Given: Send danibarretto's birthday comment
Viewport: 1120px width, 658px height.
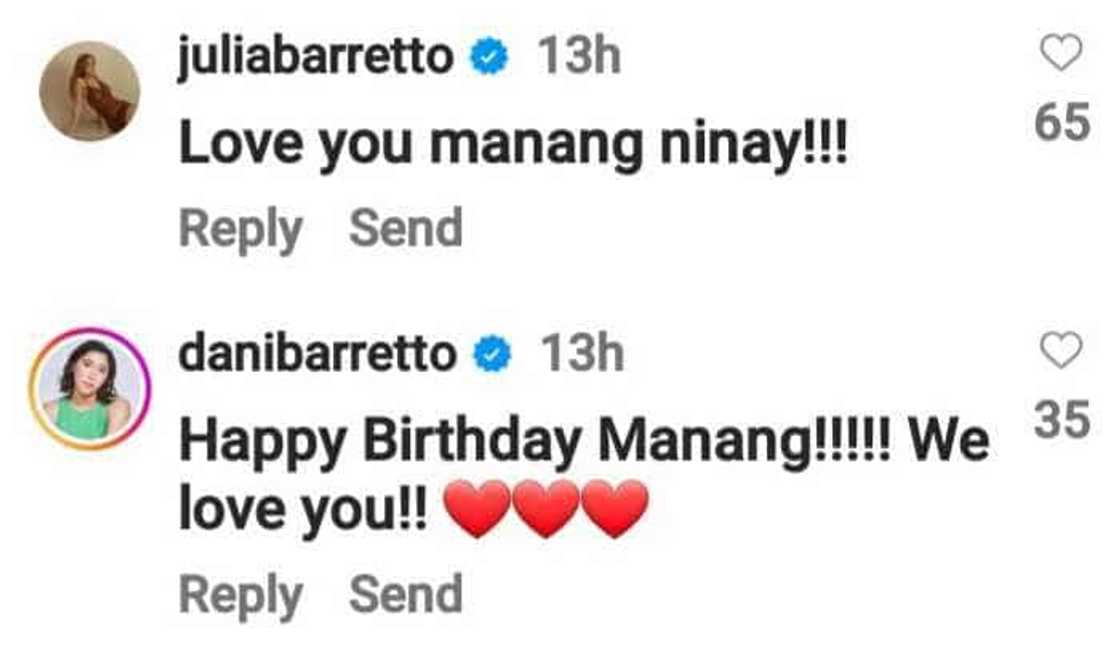Looking at the screenshot, I should [406, 594].
